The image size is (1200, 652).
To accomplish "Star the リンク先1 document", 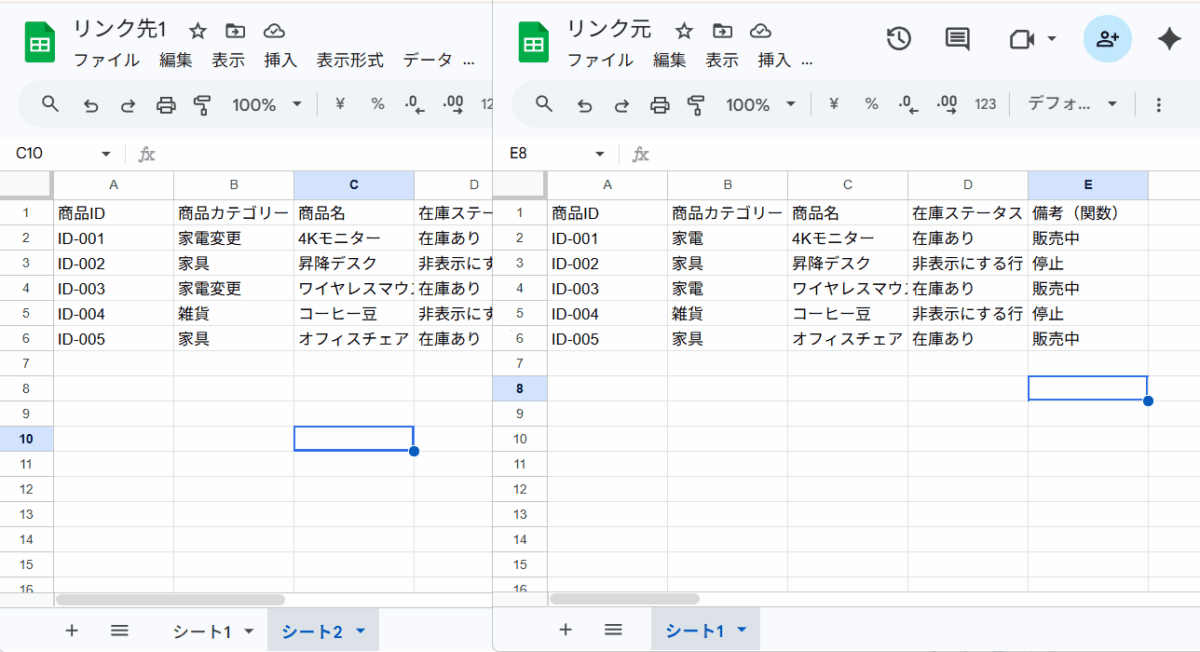I will click(198, 31).
